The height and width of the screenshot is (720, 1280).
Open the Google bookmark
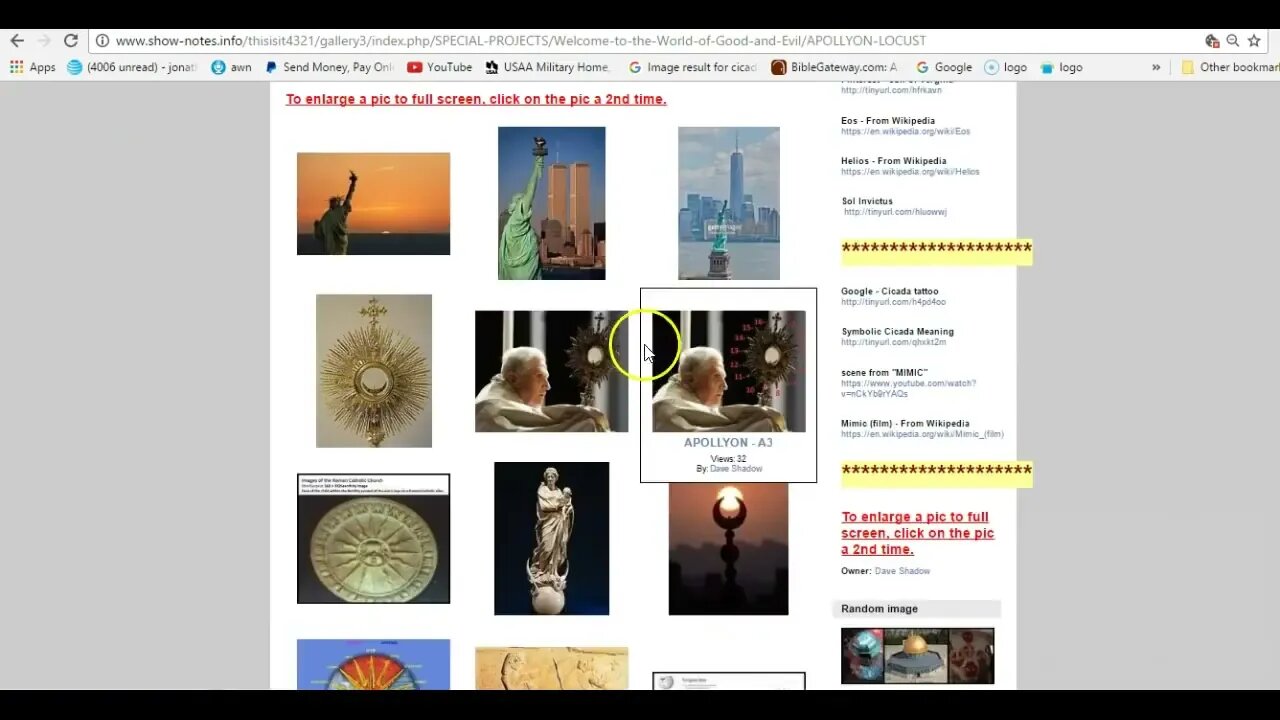click(943, 67)
